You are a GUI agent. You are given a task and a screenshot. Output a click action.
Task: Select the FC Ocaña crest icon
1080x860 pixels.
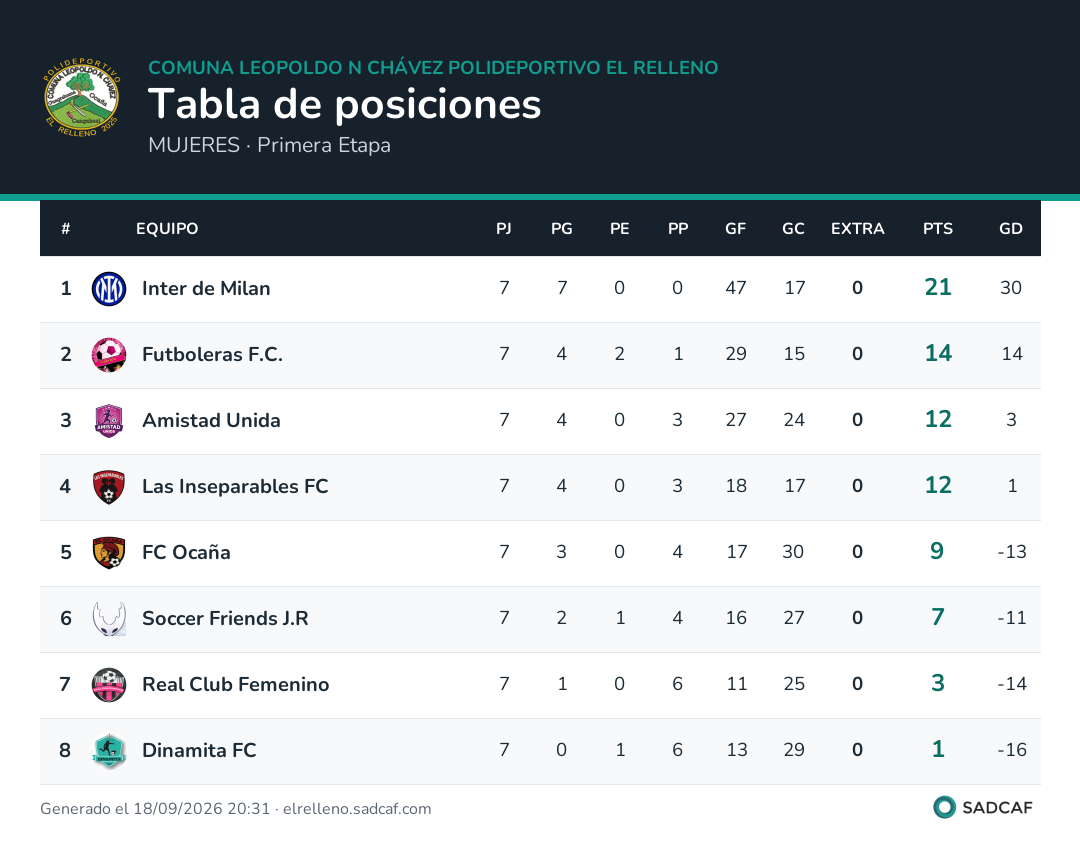click(x=109, y=553)
